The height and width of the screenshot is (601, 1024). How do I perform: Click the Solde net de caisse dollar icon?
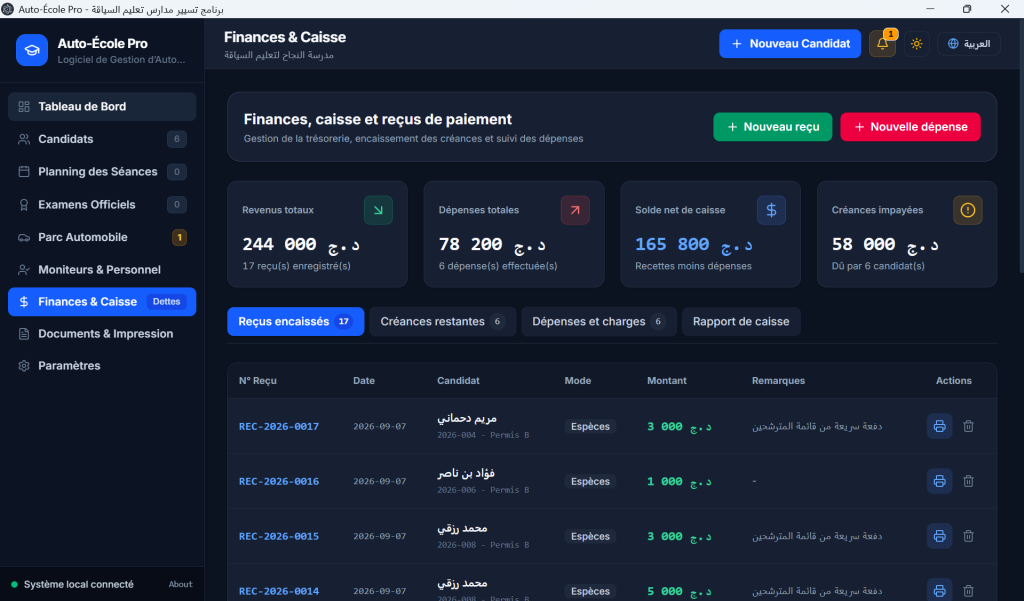tap(771, 210)
